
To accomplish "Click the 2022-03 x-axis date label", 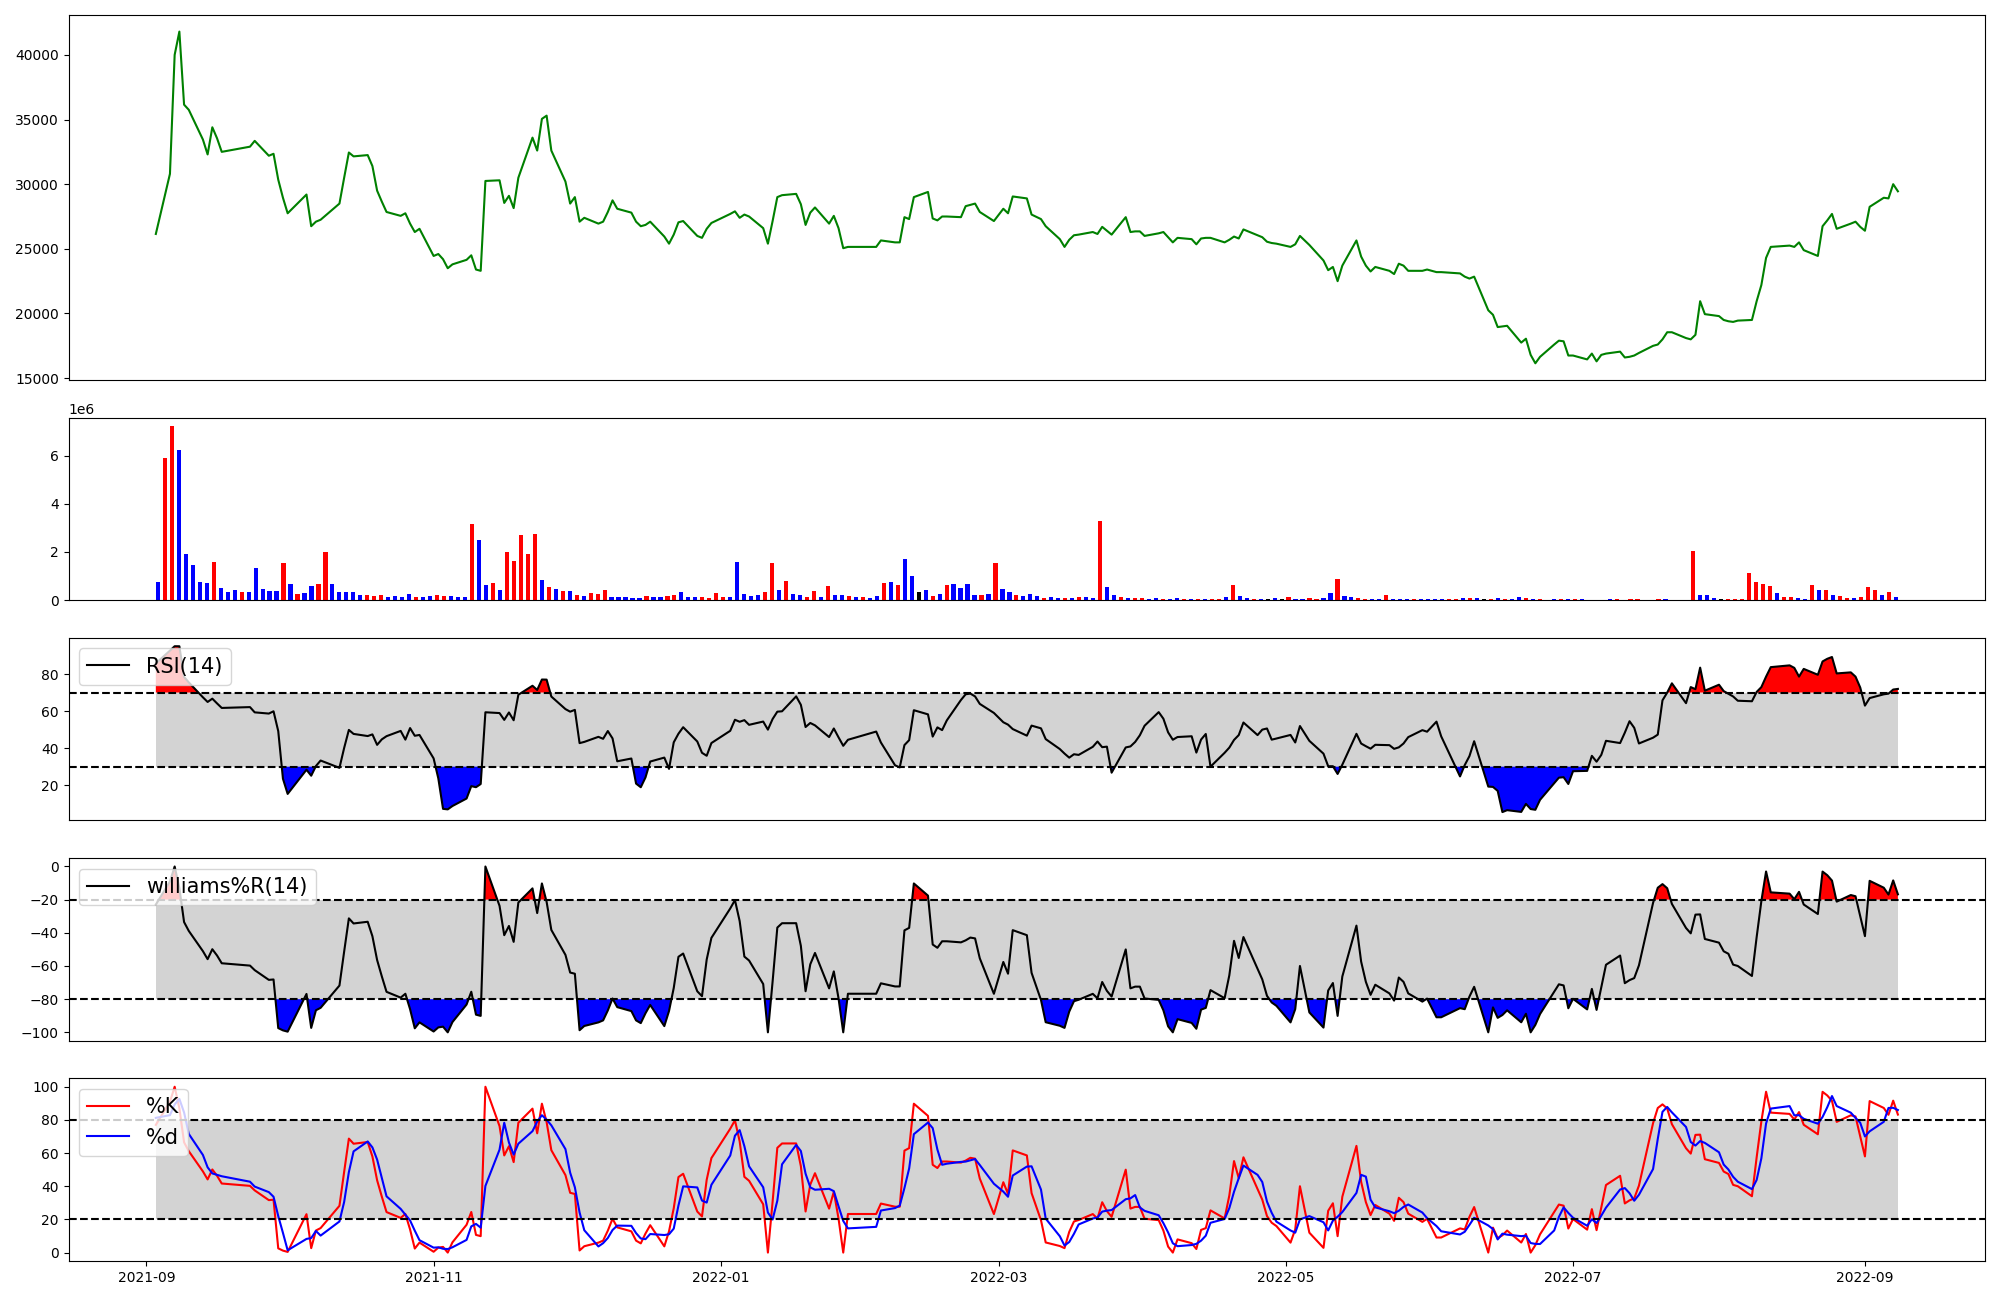I will 999,1277.
